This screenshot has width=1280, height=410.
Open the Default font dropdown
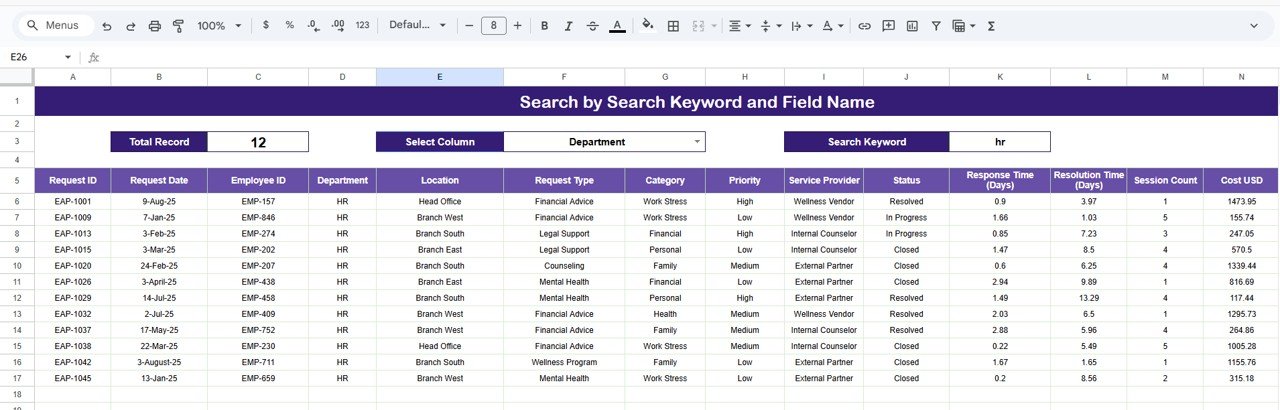(x=417, y=26)
